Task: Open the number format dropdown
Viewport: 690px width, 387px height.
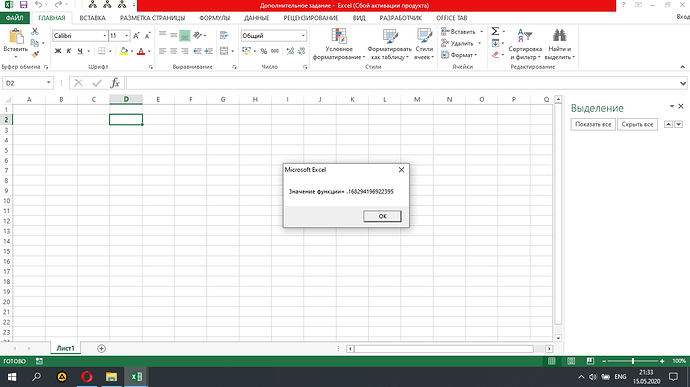Action: [303, 36]
